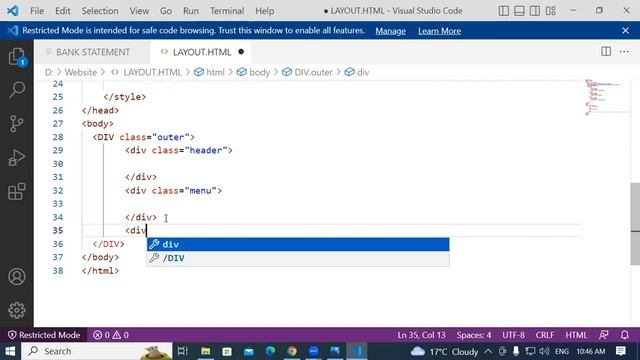Open the Go menu
The image size is (640, 360).
pos(166,11)
